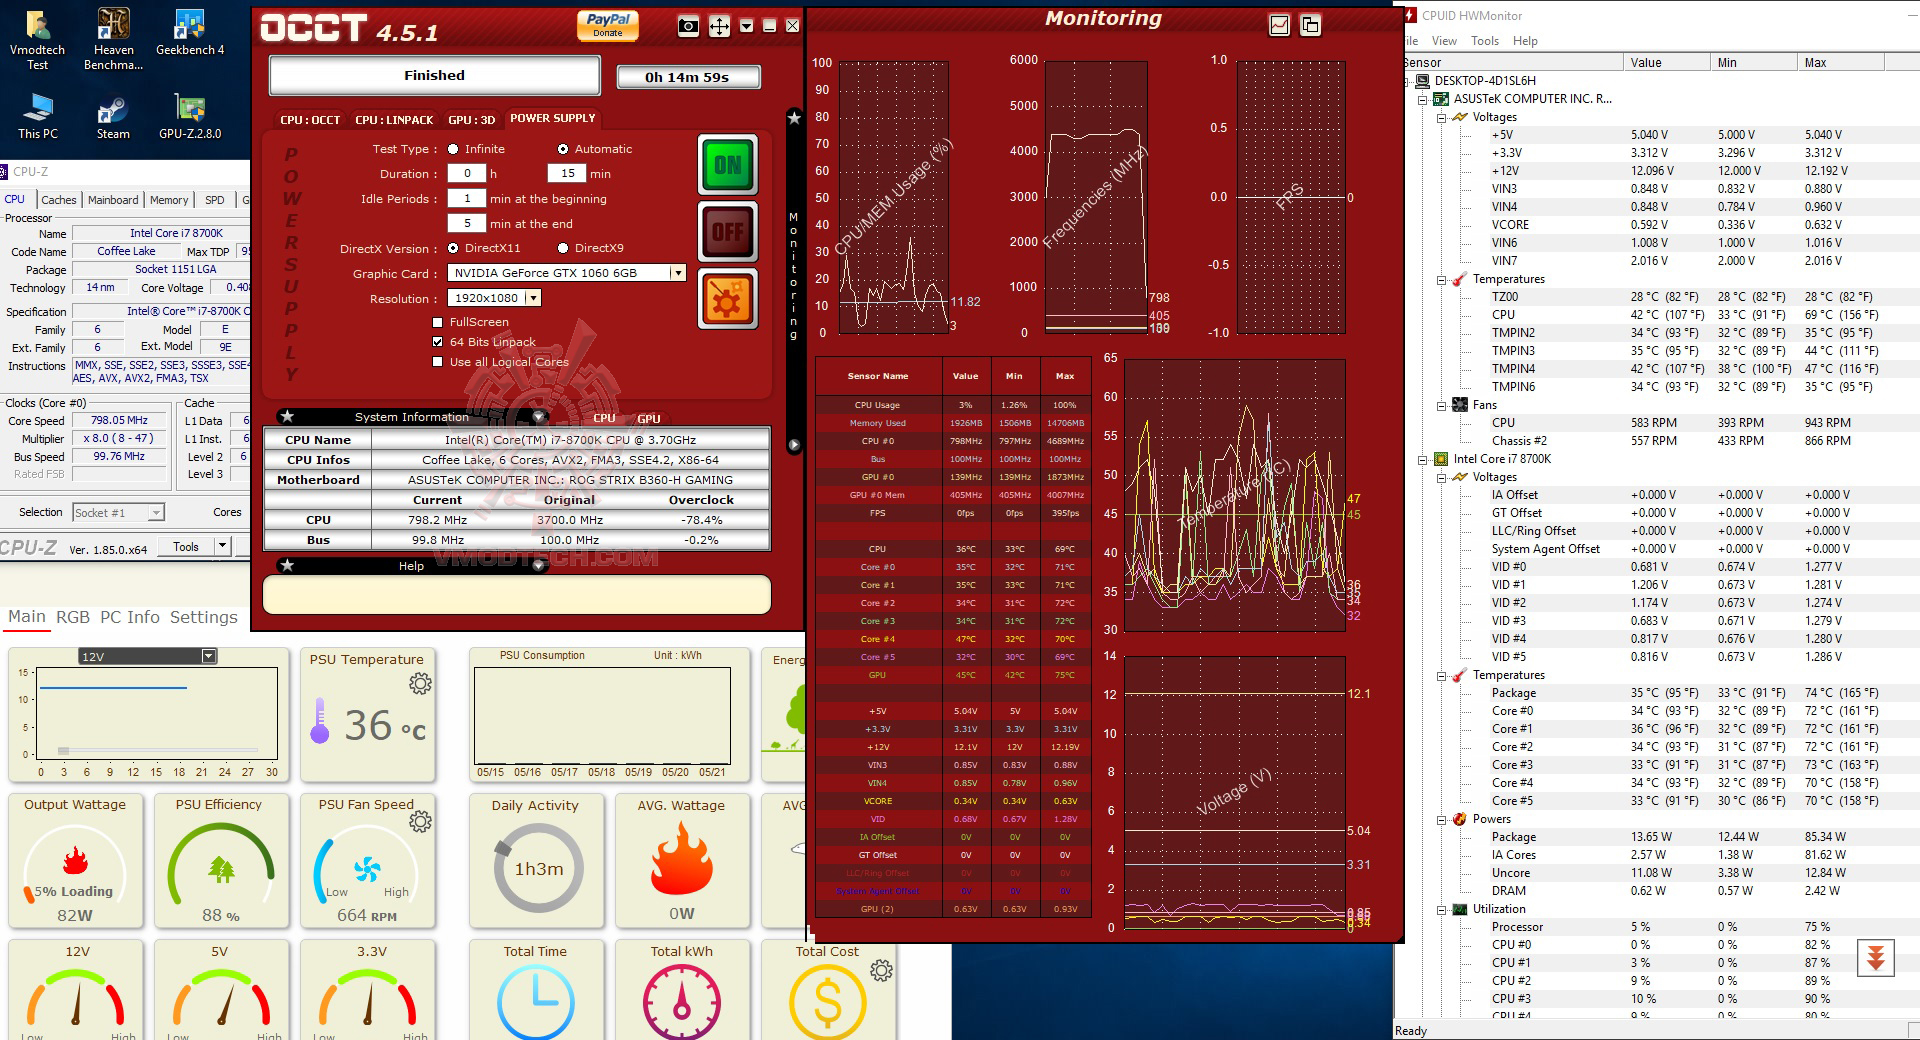
Task: Enable the FullScreen checkbox
Action: coord(438,322)
